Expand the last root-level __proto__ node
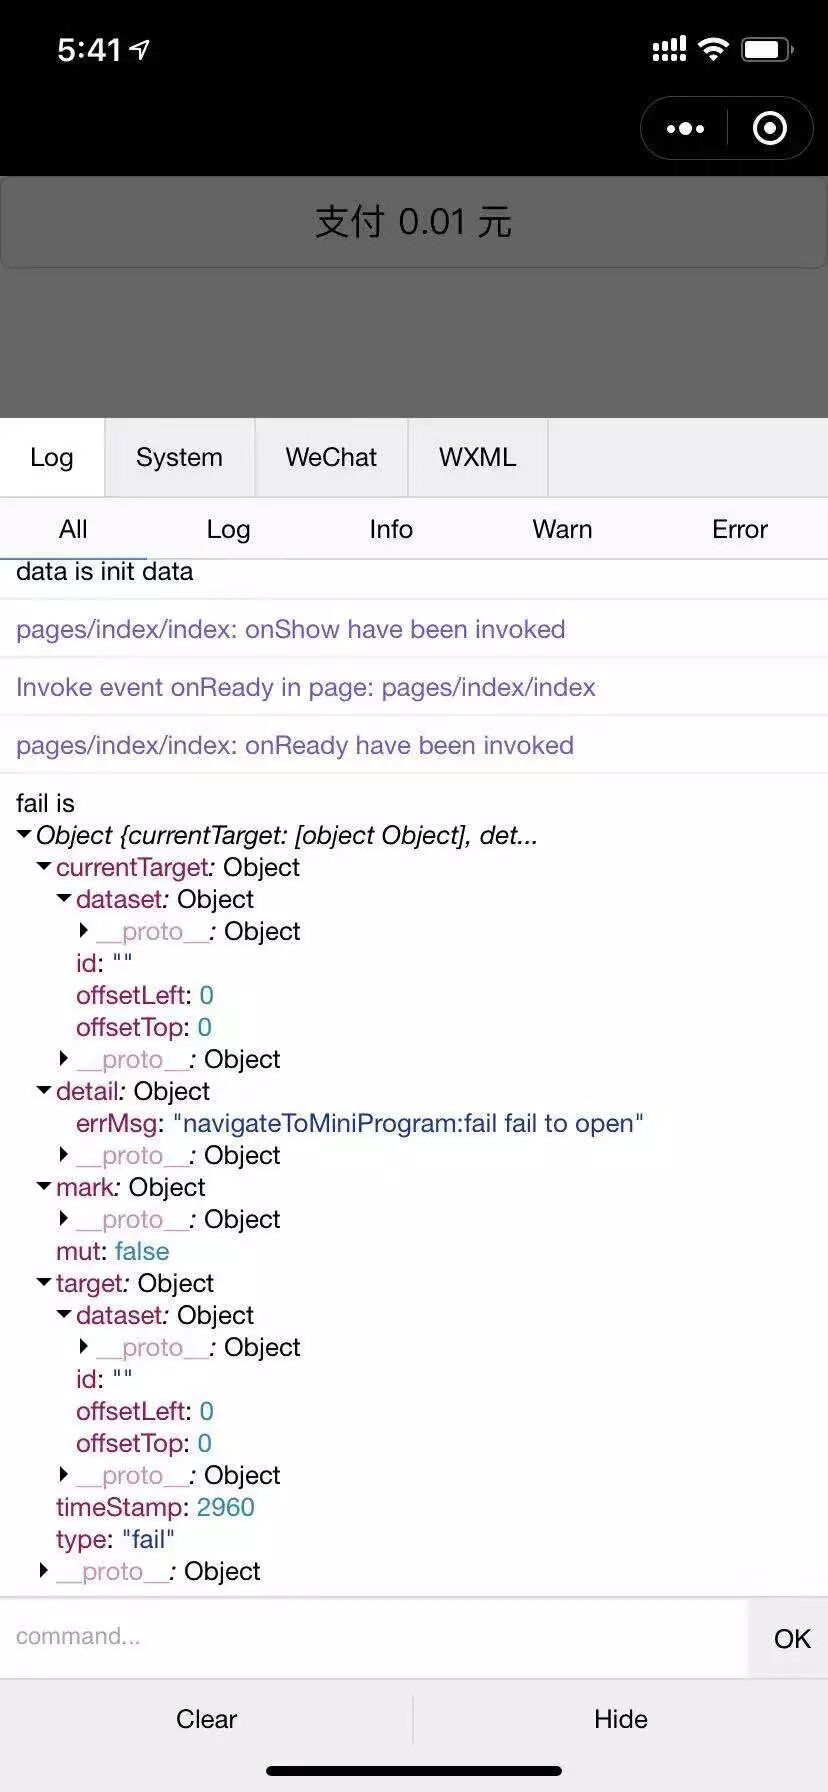828x1792 pixels. (44, 1570)
